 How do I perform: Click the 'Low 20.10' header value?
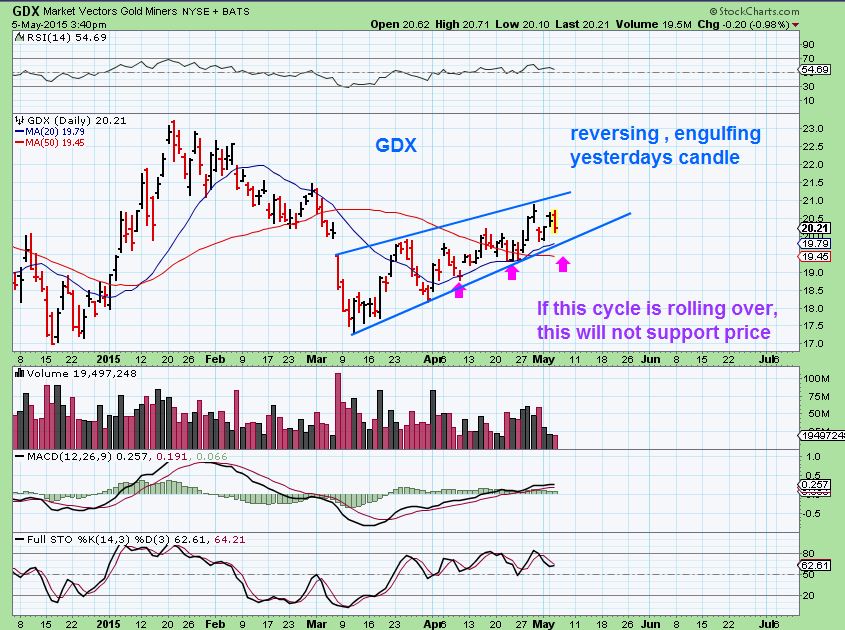[x=523, y=24]
